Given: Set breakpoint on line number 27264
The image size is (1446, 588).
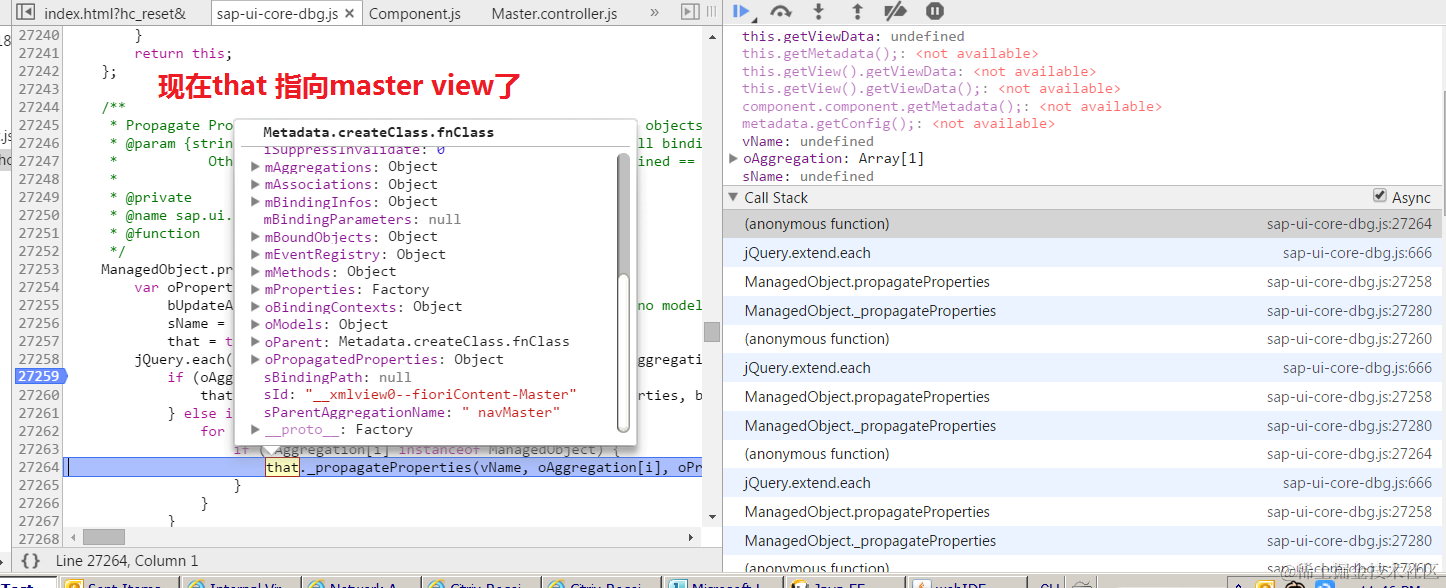Looking at the screenshot, I should click(x=38, y=467).
